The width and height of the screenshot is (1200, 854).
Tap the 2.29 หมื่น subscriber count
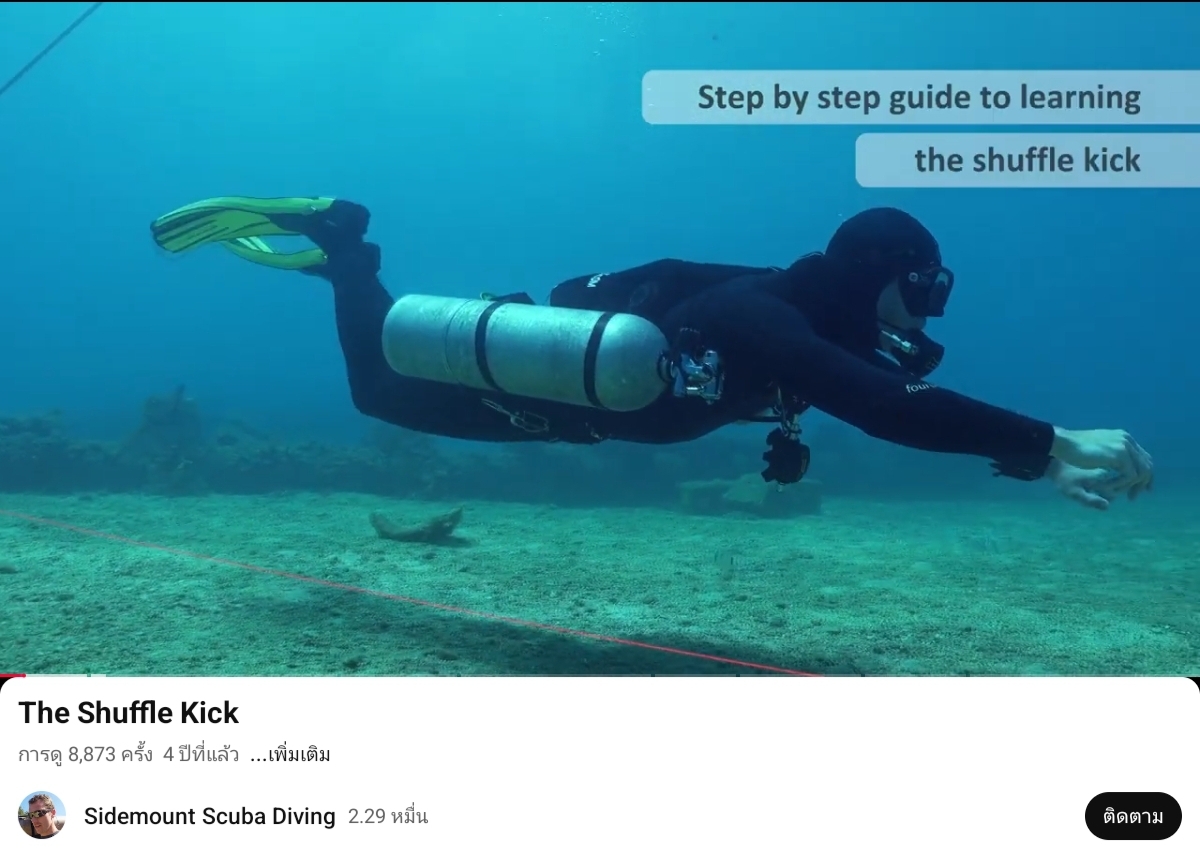pos(388,816)
